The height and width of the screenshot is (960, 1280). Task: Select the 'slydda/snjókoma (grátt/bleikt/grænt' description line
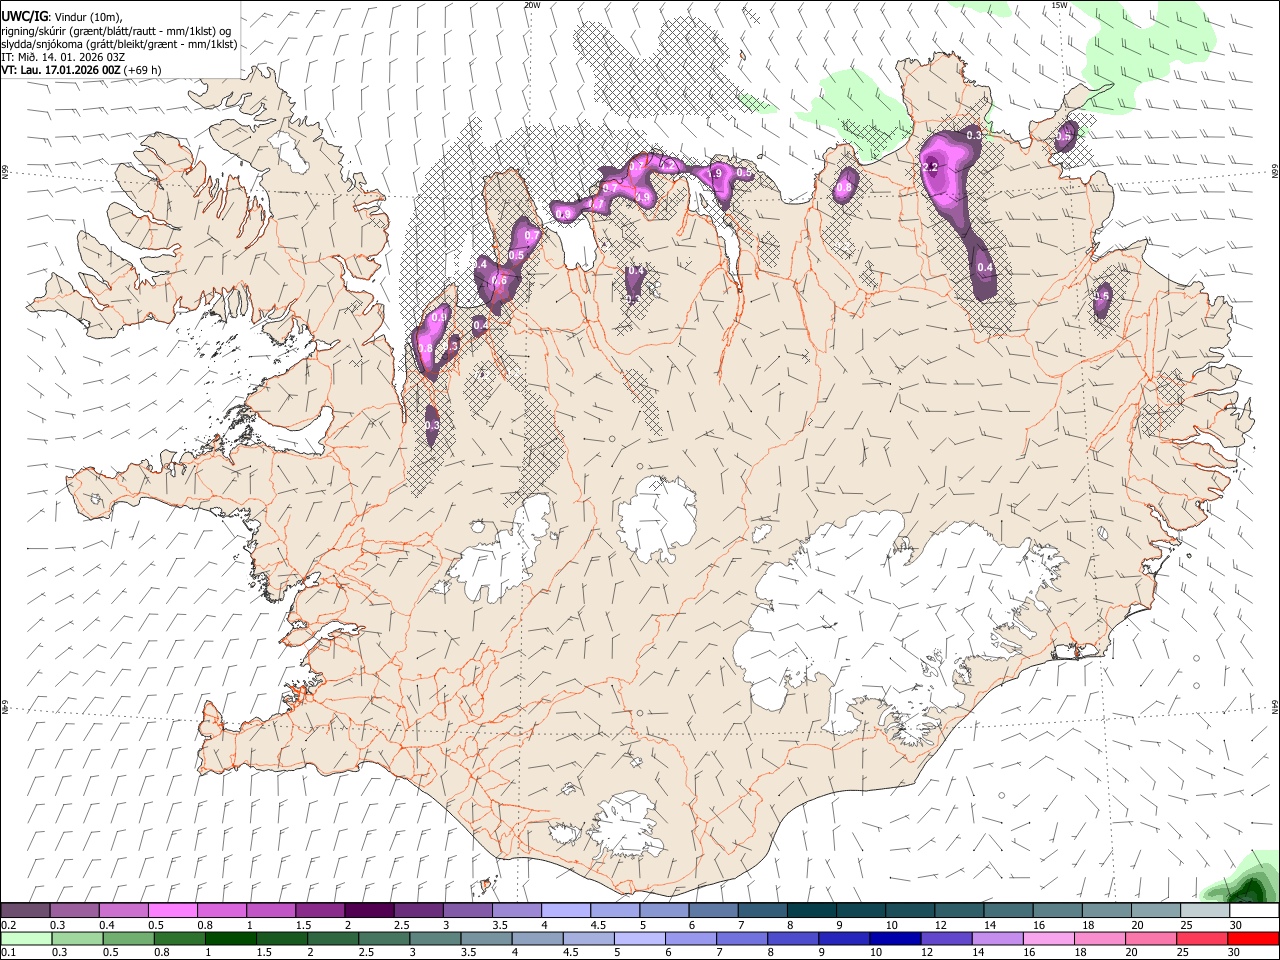point(119,44)
